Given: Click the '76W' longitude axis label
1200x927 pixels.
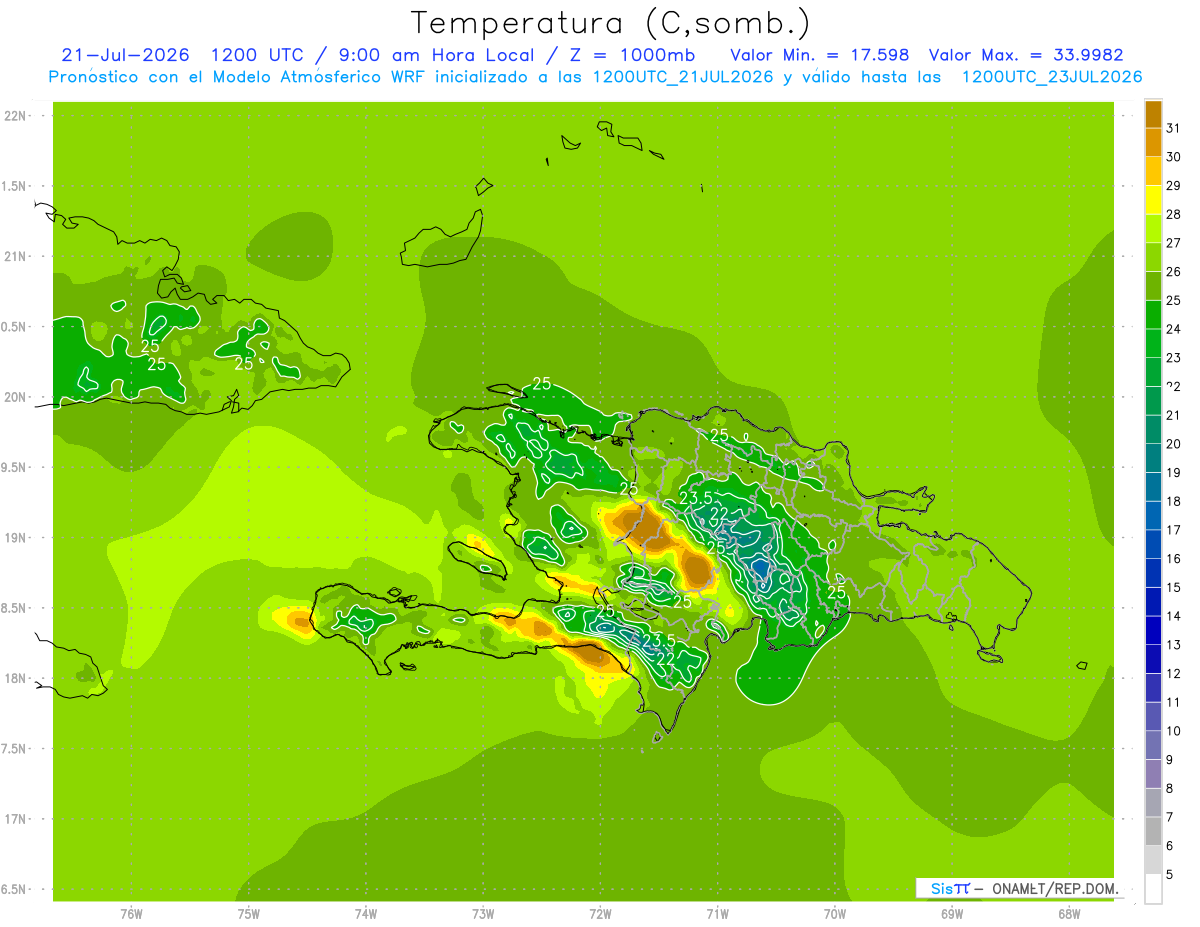Looking at the screenshot, I should tap(131, 913).
